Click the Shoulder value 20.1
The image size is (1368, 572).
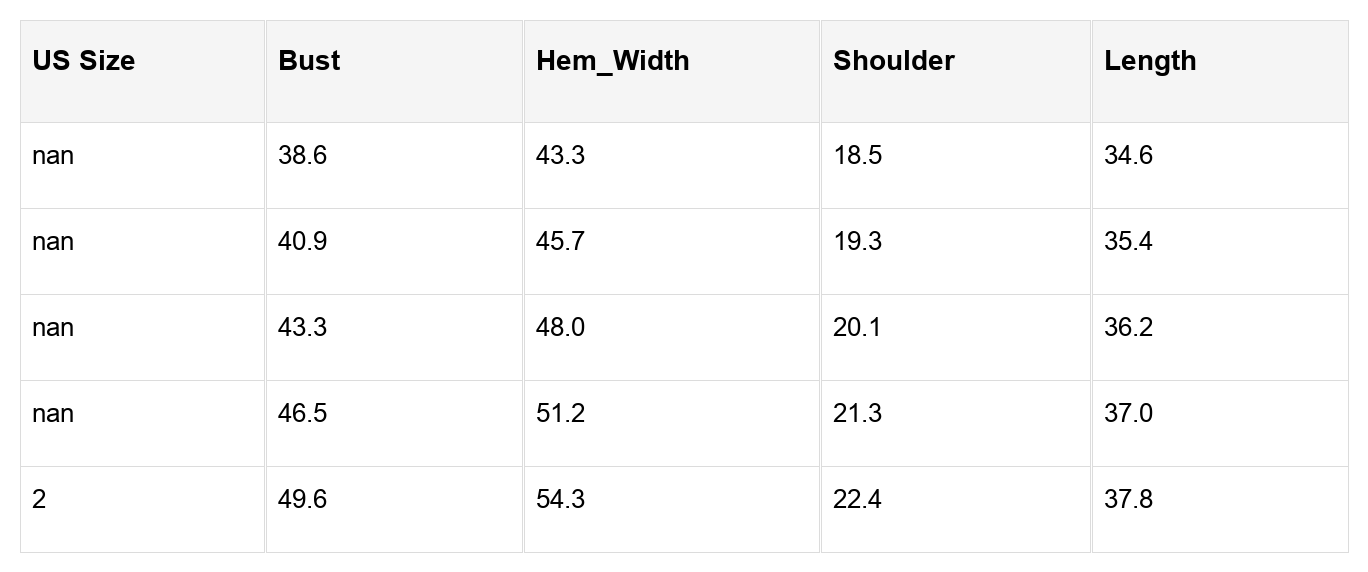857,328
